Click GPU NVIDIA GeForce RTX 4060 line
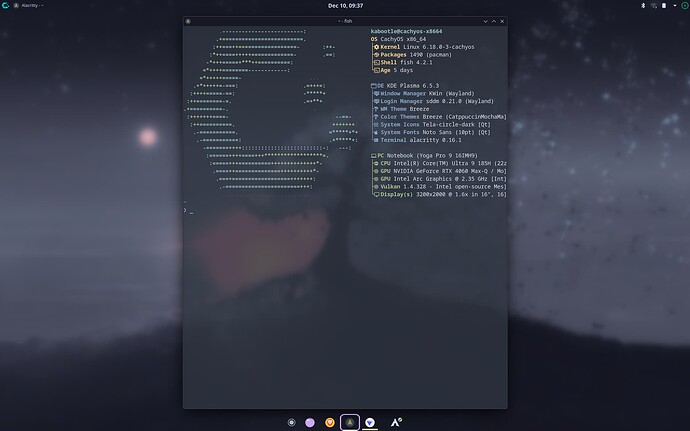 pos(440,171)
